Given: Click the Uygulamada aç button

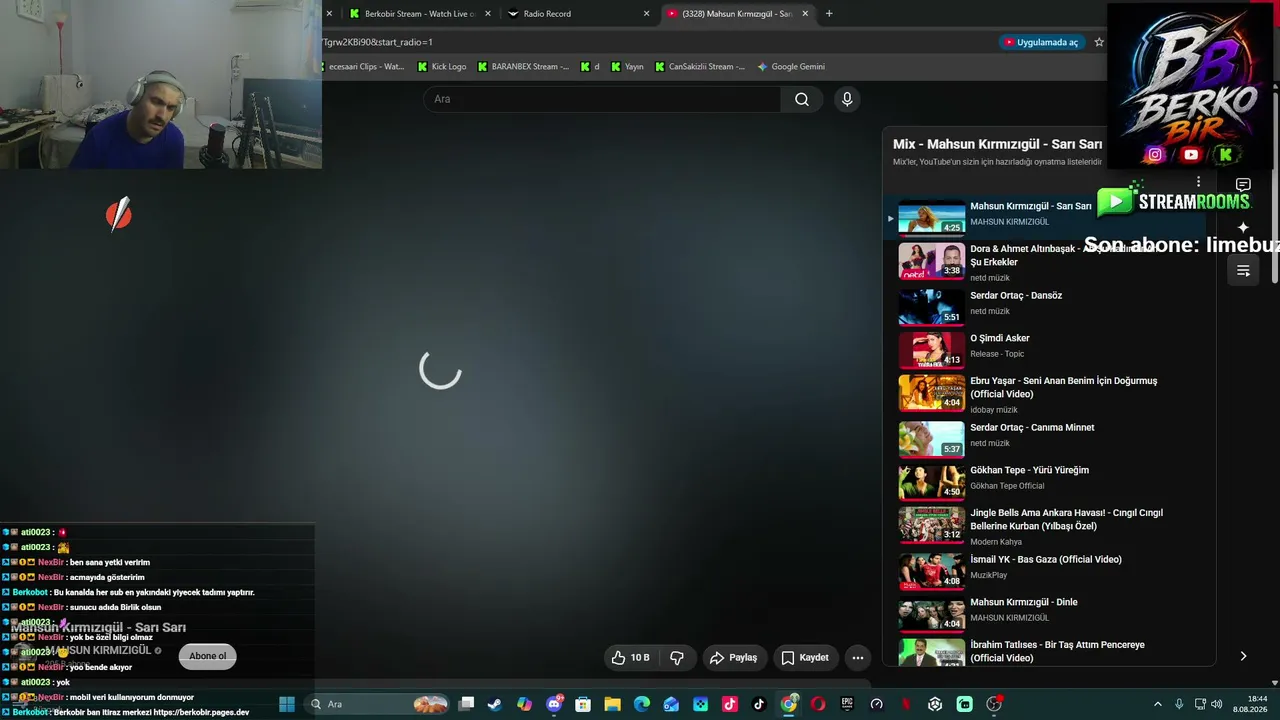Looking at the screenshot, I should click(x=1041, y=42).
